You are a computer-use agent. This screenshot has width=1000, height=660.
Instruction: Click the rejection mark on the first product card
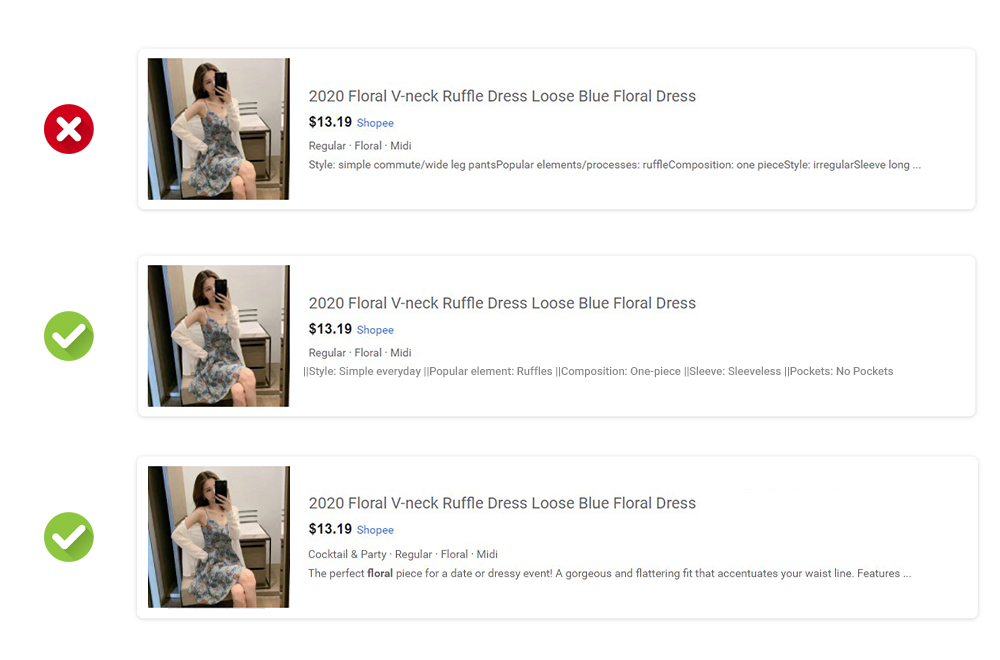[68, 129]
